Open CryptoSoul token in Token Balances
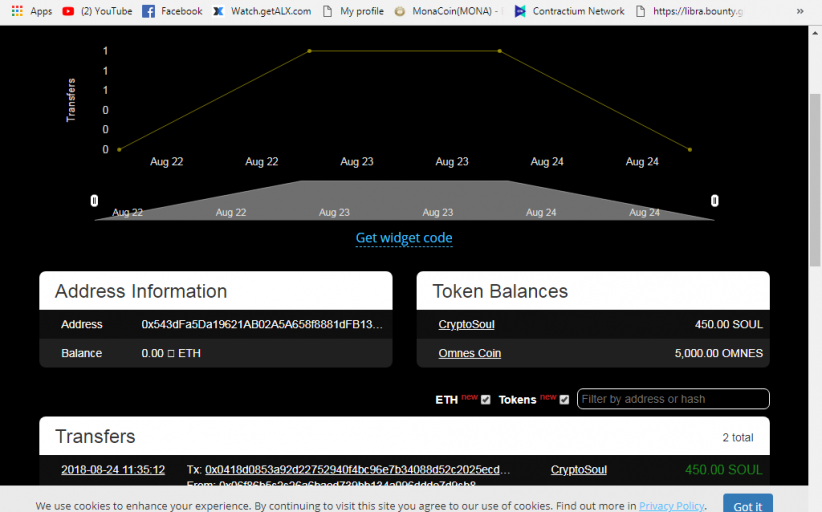The height and width of the screenshot is (512, 822). (x=466, y=325)
